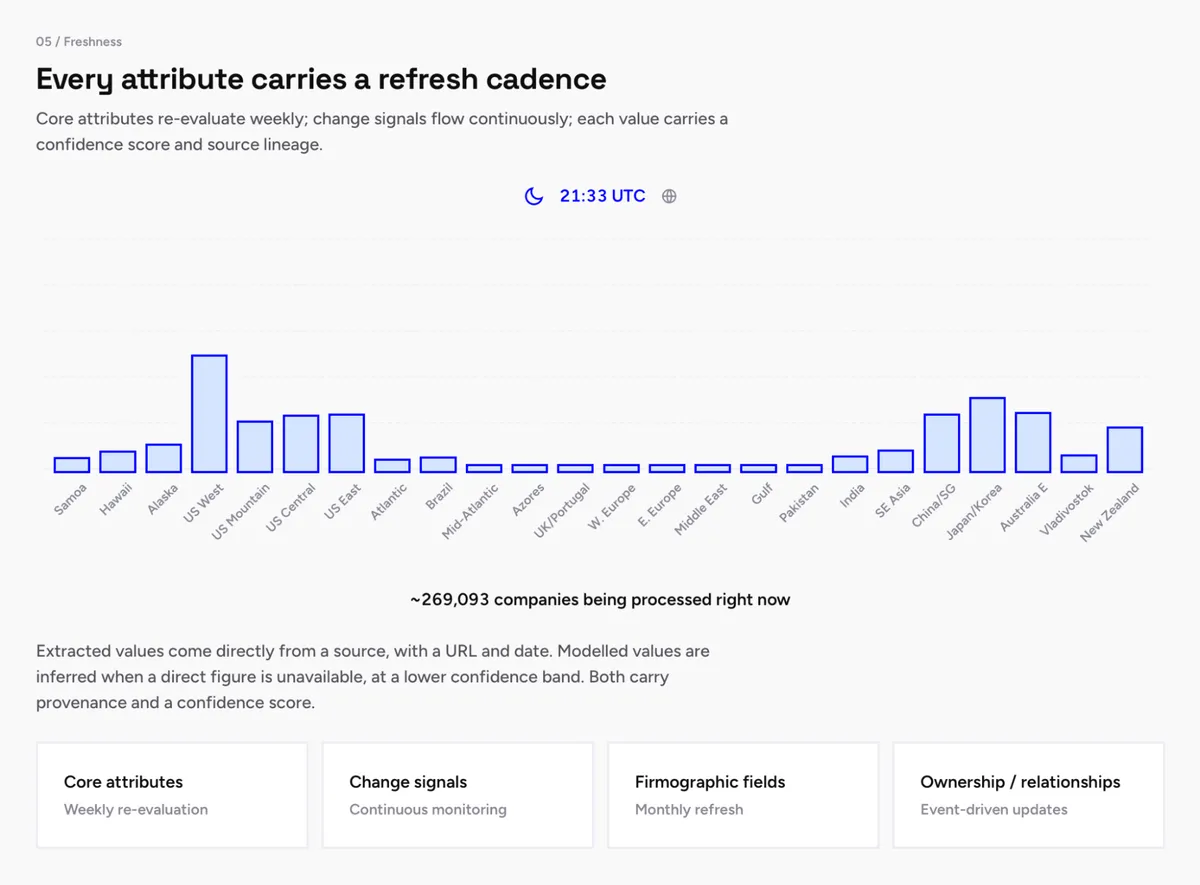Select the Hawaii bar in the chart

click(117, 462)
